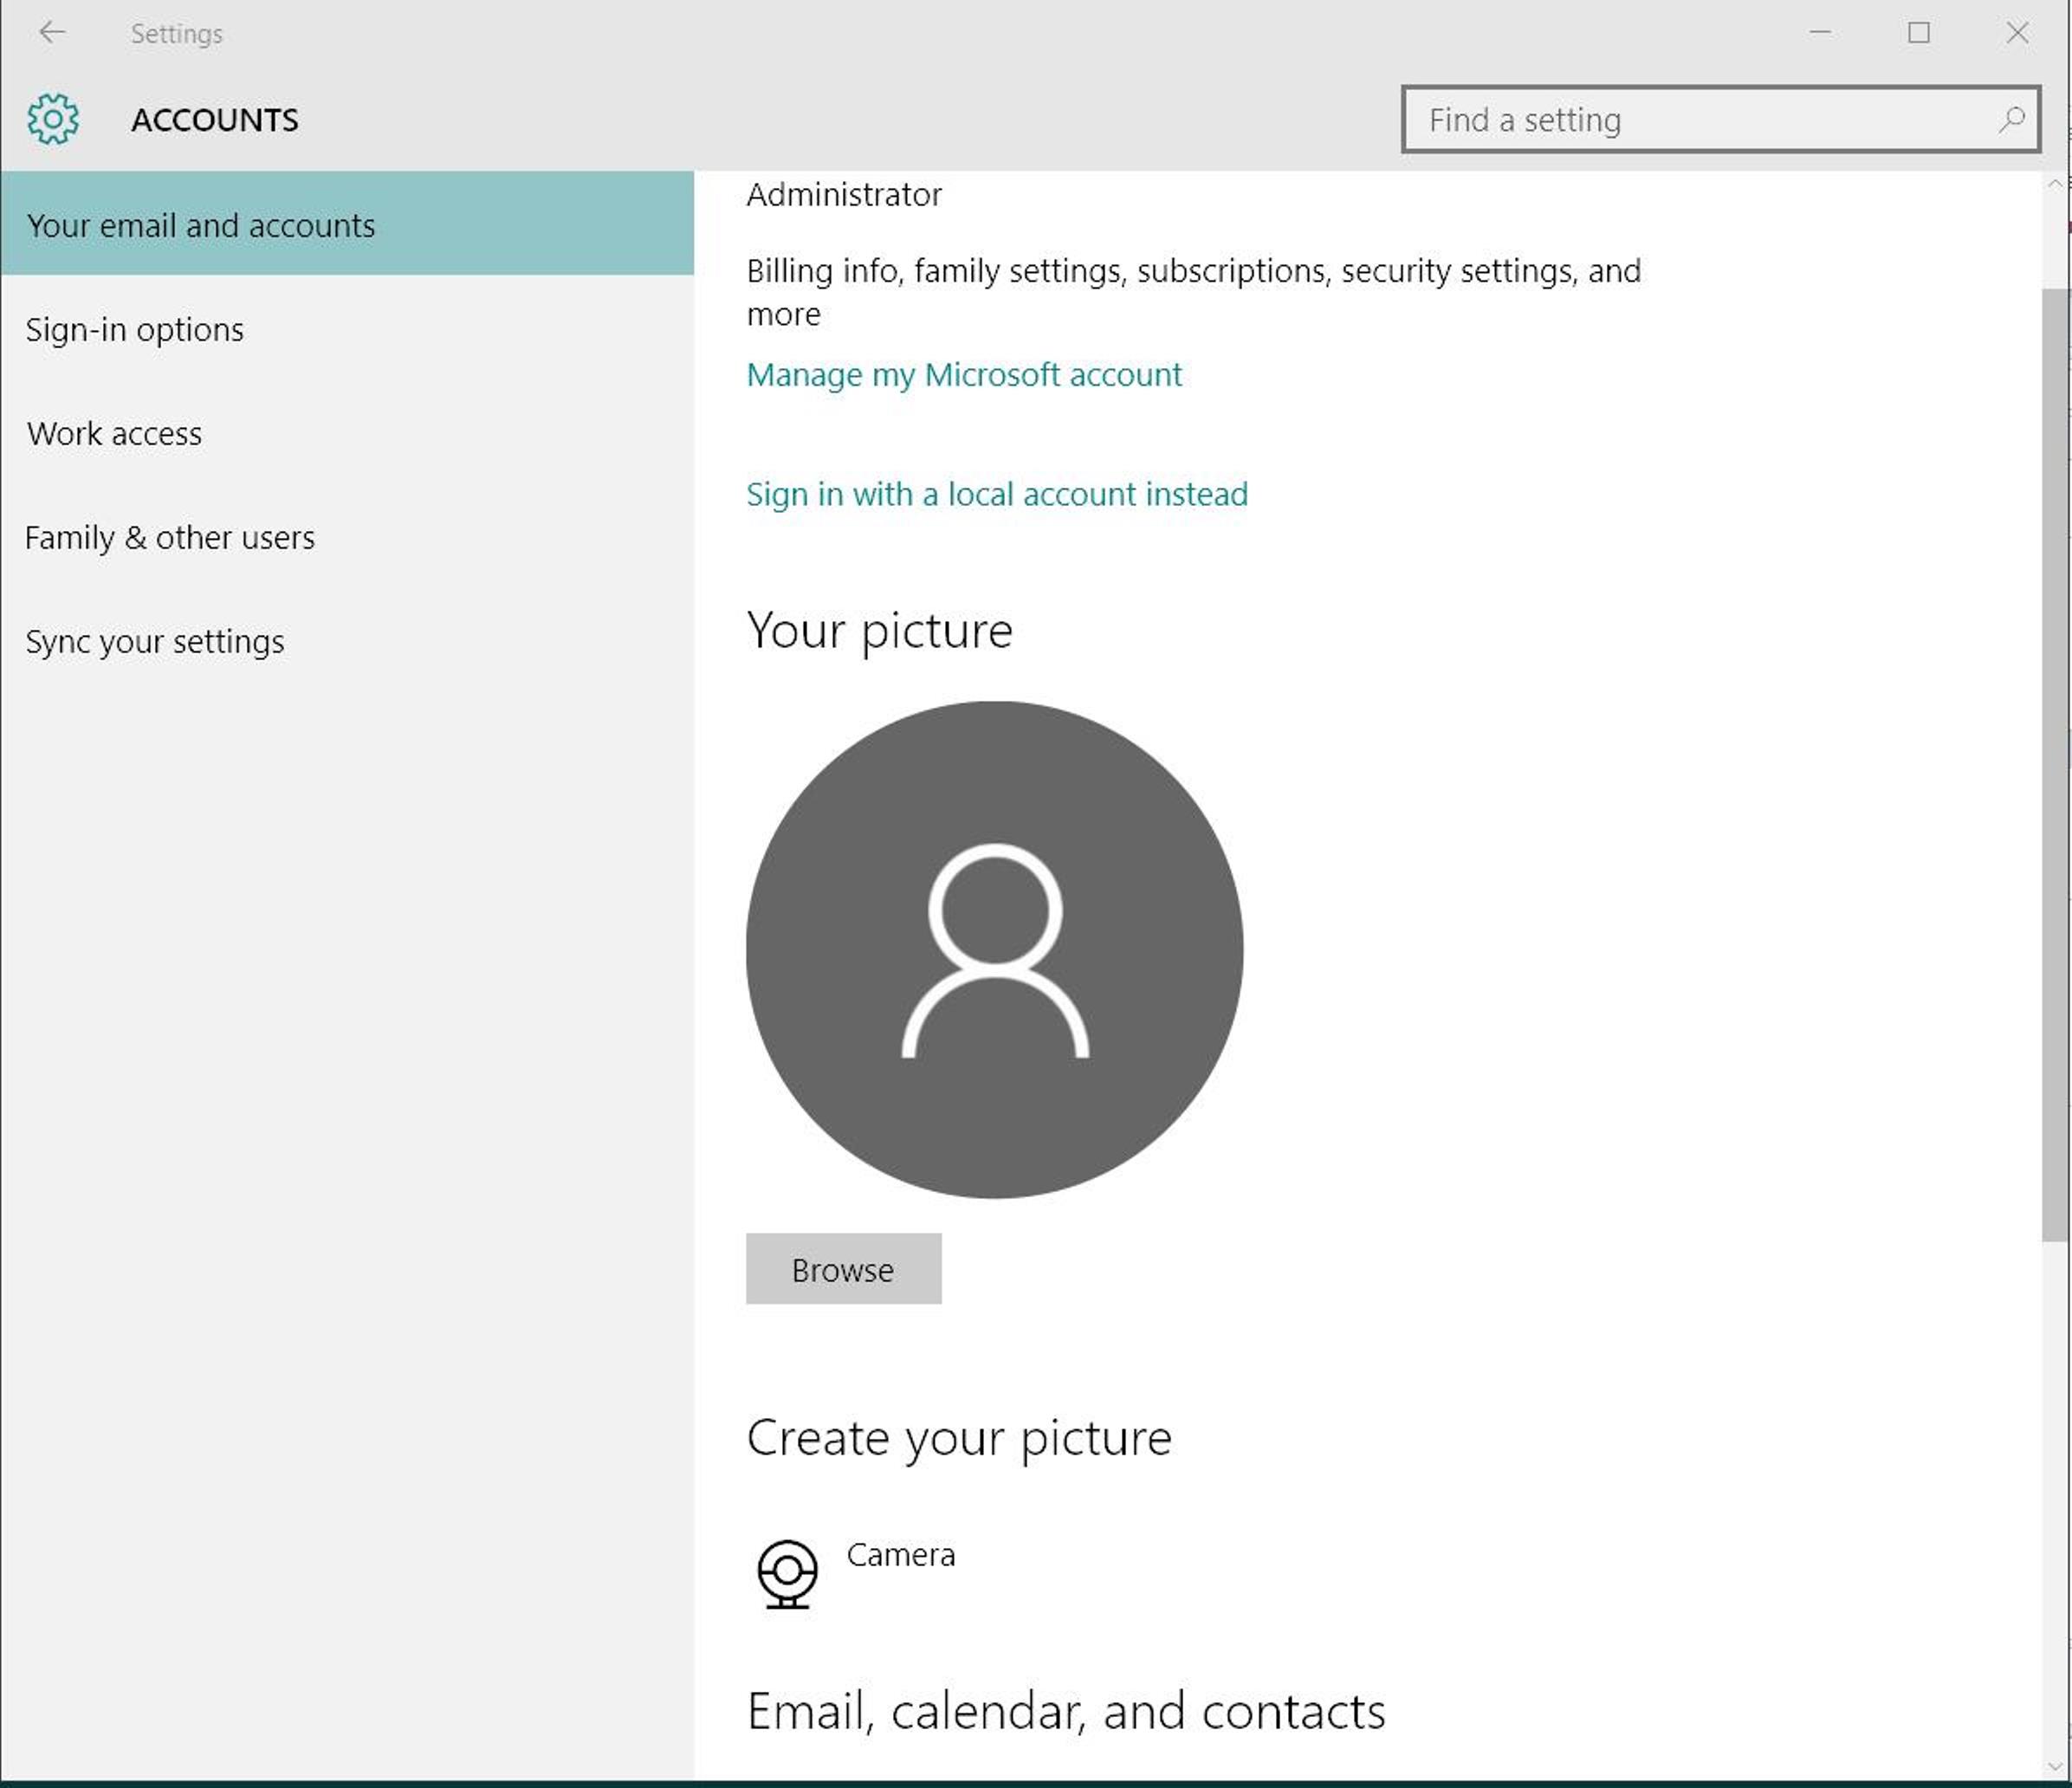The image size is (2072, 1788).
Task: Click the search magnifier icon
Action: coord(2011,120)
